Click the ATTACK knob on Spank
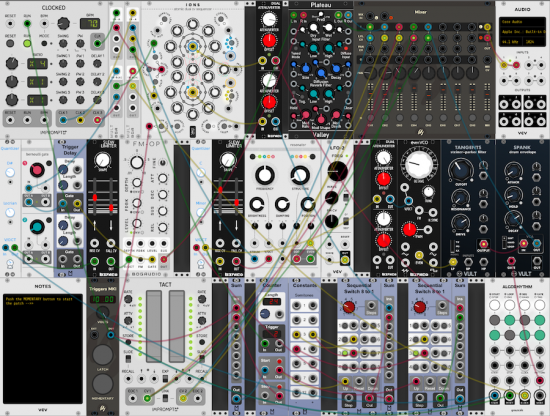Screen dimensions: 550x416 513,171
